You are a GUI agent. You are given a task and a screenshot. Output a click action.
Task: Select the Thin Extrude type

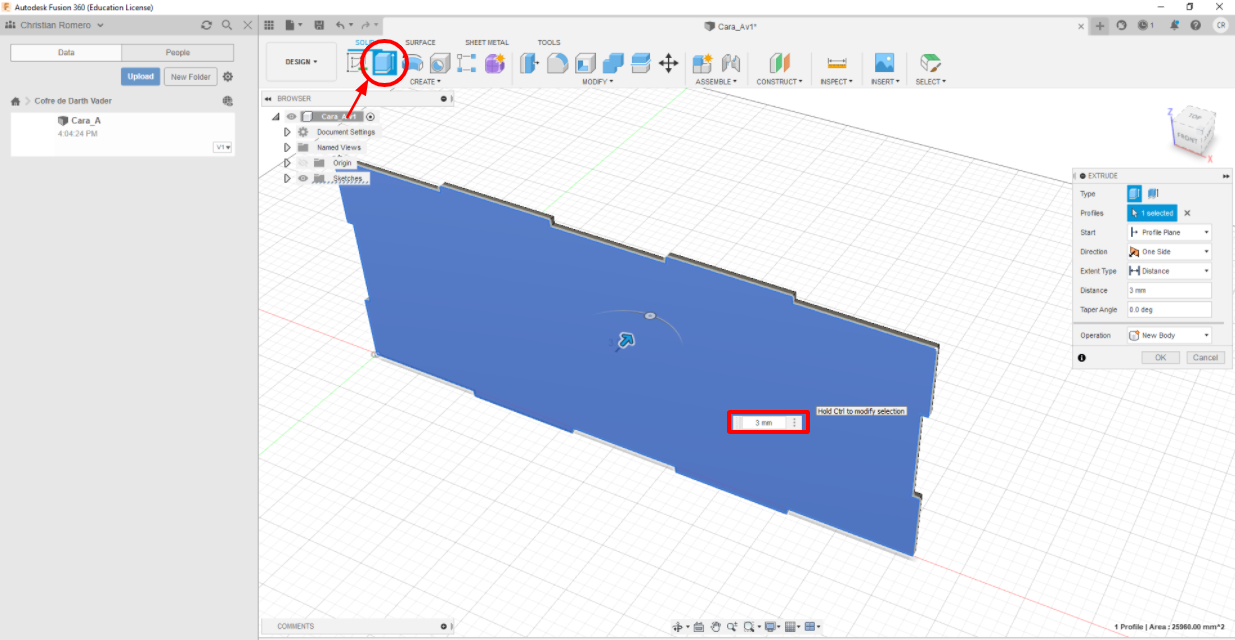point(1153,194)
